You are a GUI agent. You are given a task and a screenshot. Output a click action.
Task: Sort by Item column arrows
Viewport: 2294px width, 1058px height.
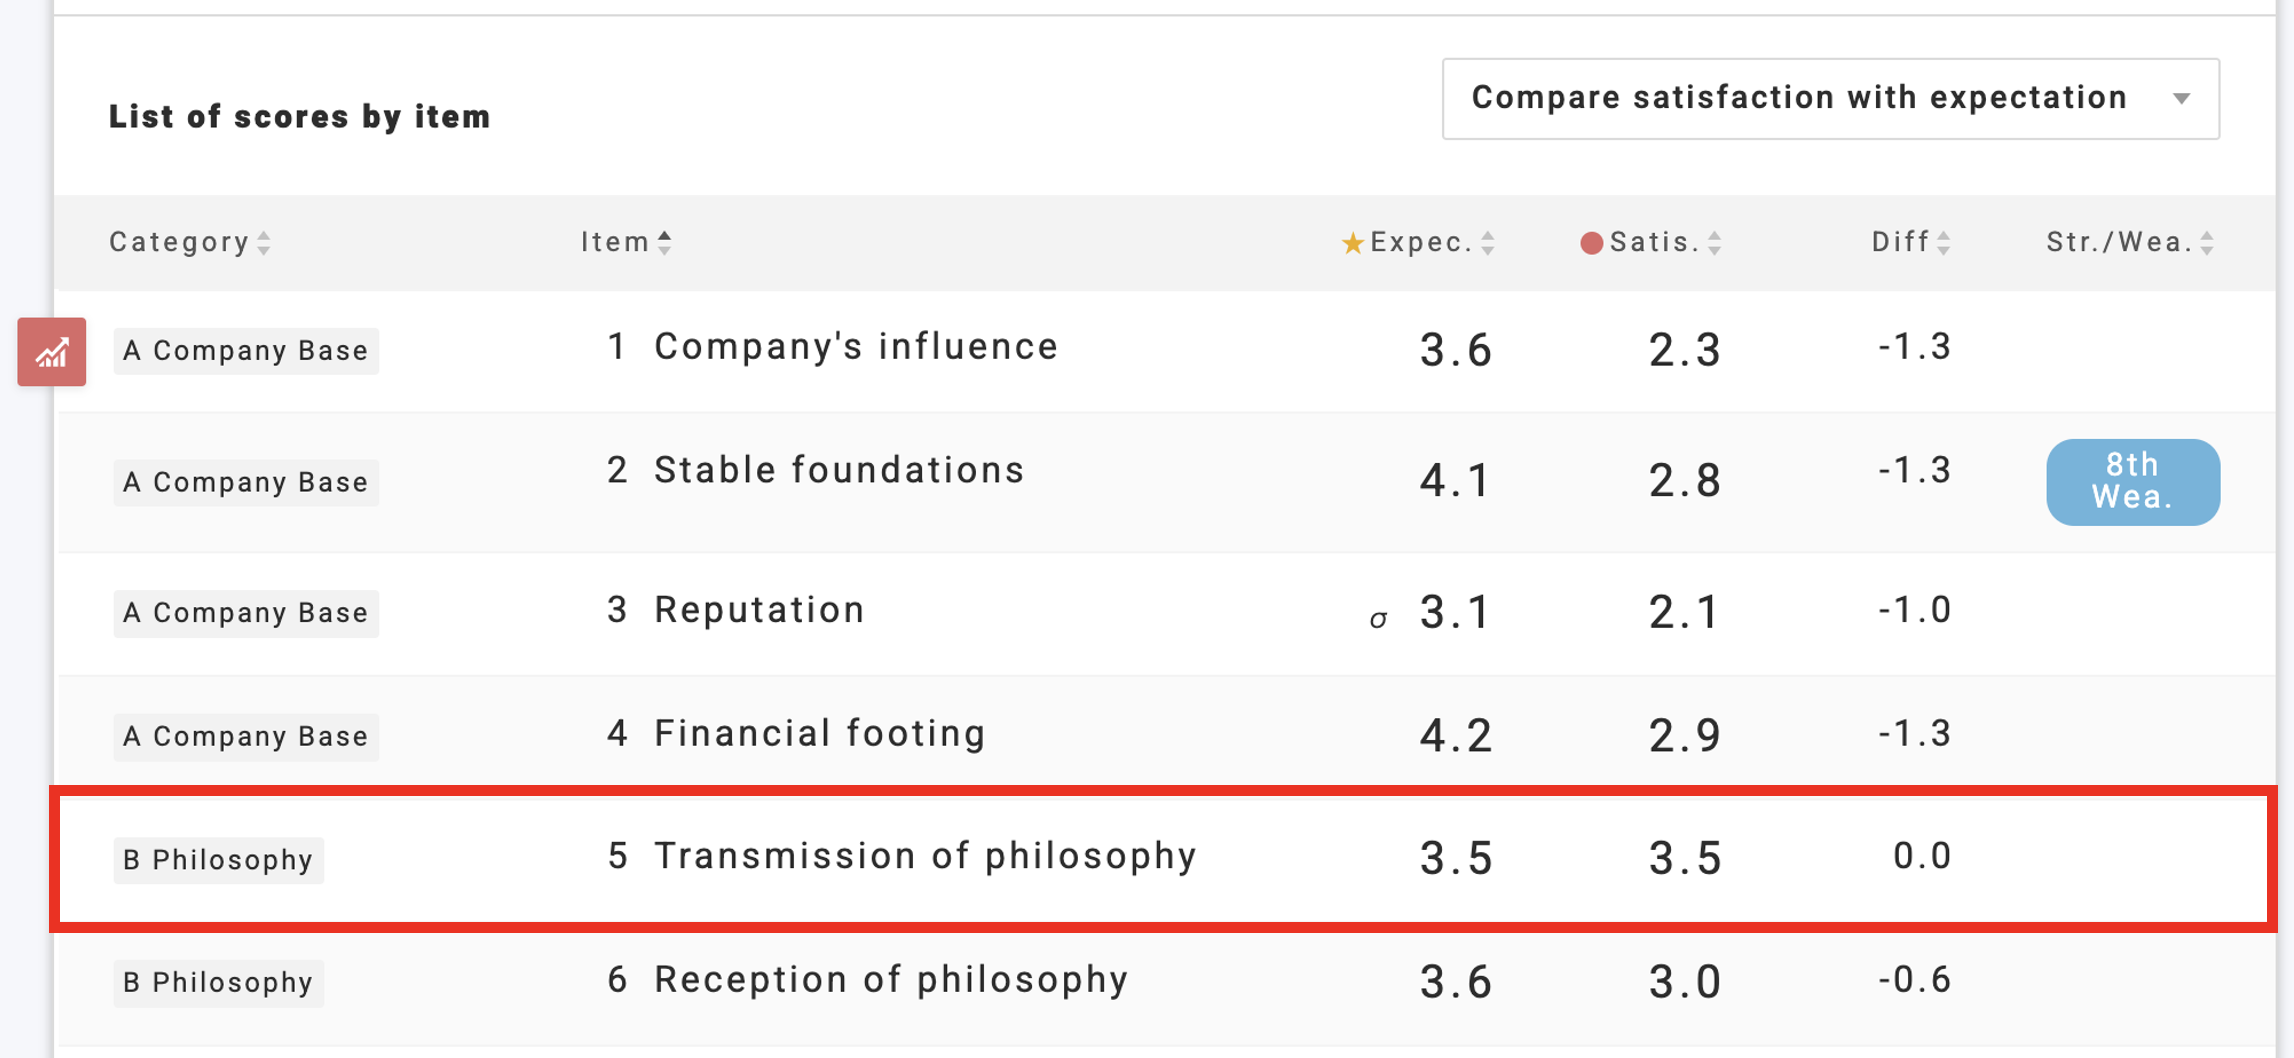click(x=665, y=242)
